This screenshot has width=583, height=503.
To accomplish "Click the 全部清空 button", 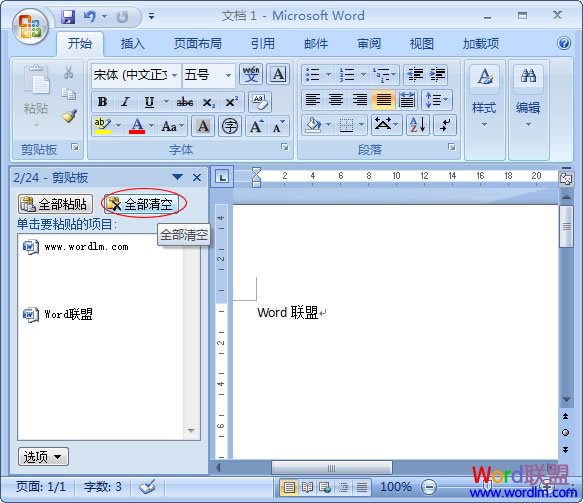I will 141,204.
